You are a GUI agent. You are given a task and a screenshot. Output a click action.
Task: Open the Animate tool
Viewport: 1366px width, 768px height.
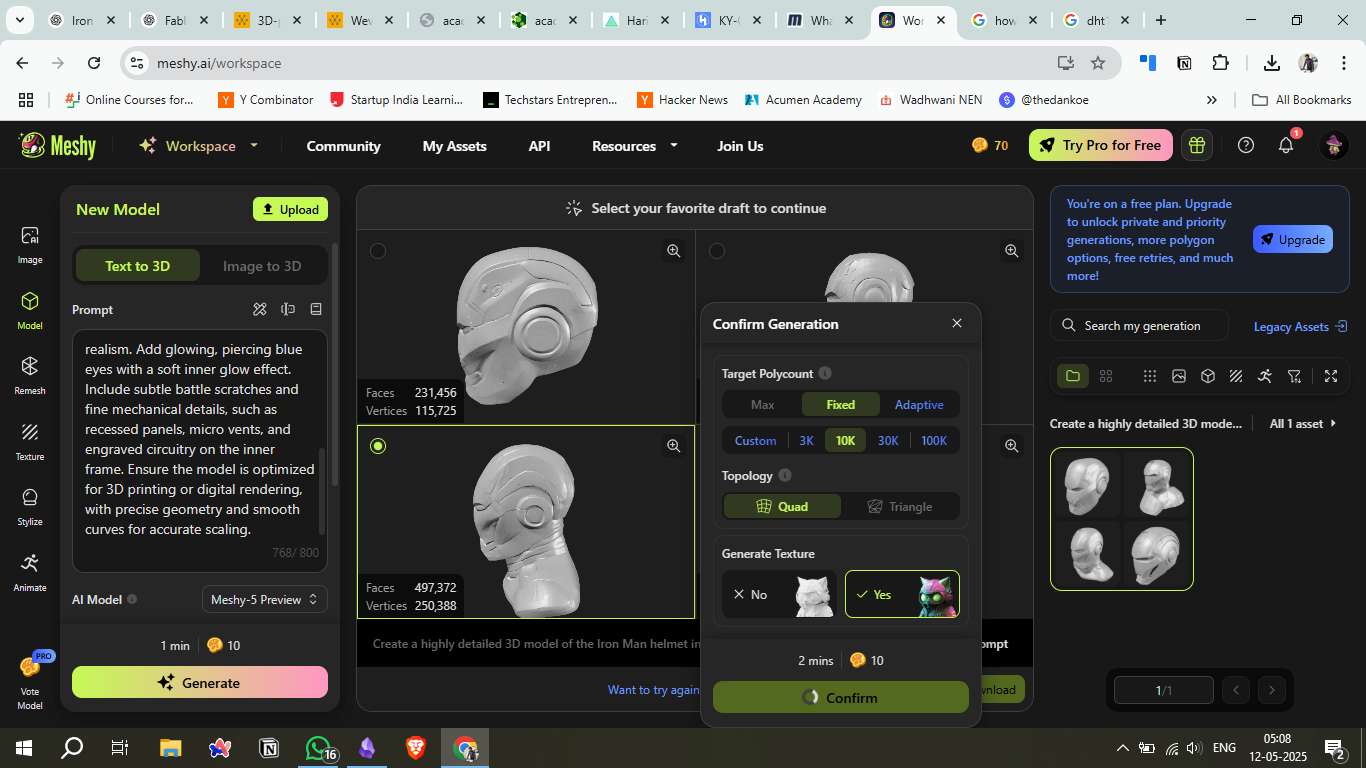(30, 573)
